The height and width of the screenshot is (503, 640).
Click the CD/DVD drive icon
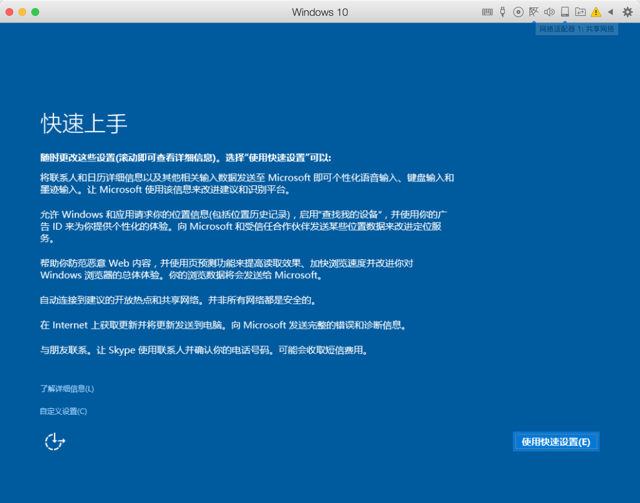(x=518, y=12)
